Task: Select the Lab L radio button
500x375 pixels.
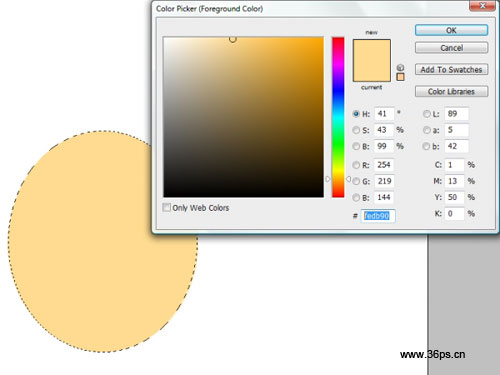Action: (426, 114)
